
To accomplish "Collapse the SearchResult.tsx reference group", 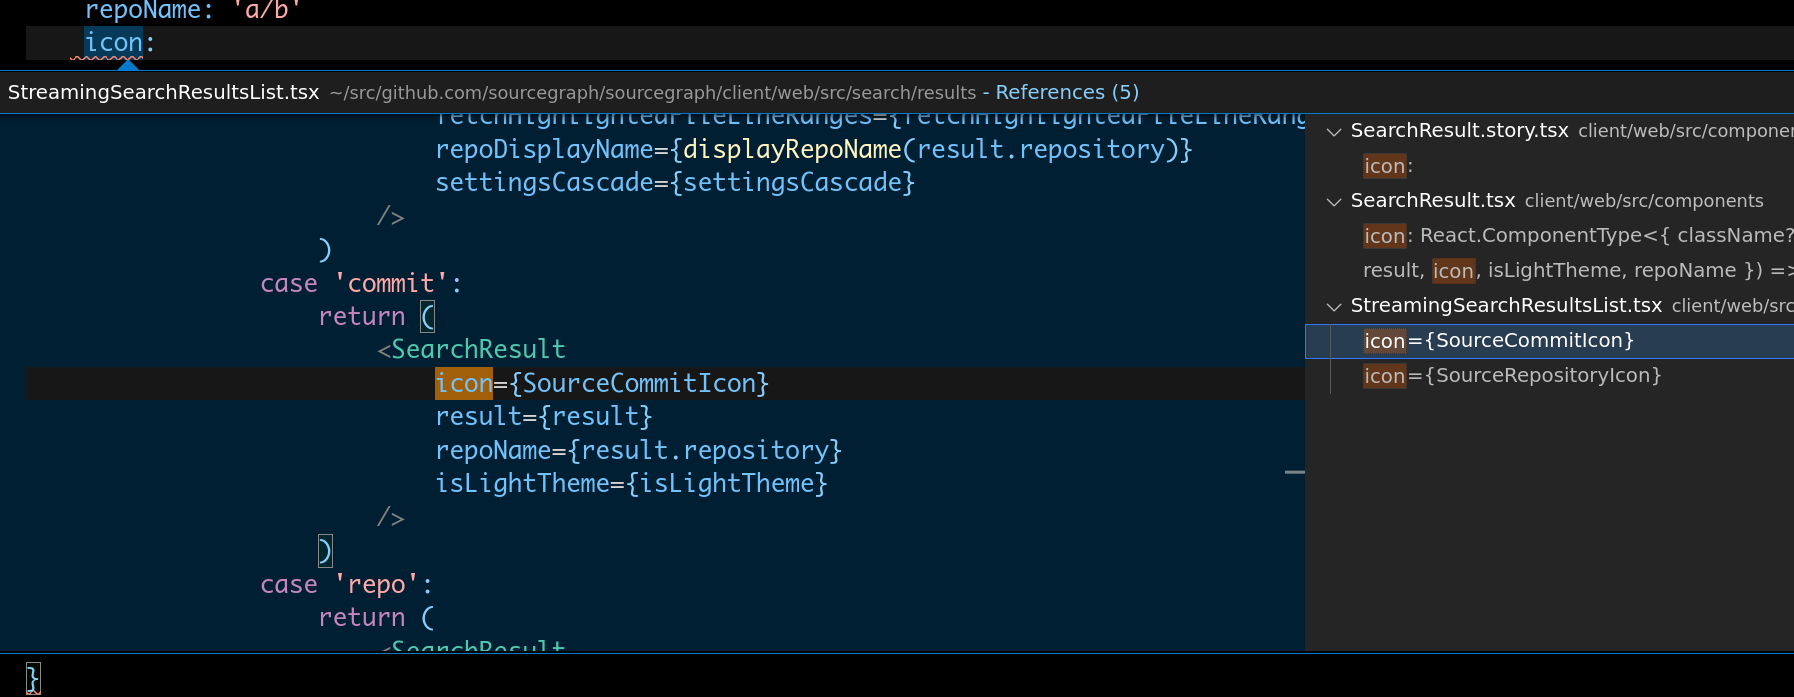I will pos(1333,202).
